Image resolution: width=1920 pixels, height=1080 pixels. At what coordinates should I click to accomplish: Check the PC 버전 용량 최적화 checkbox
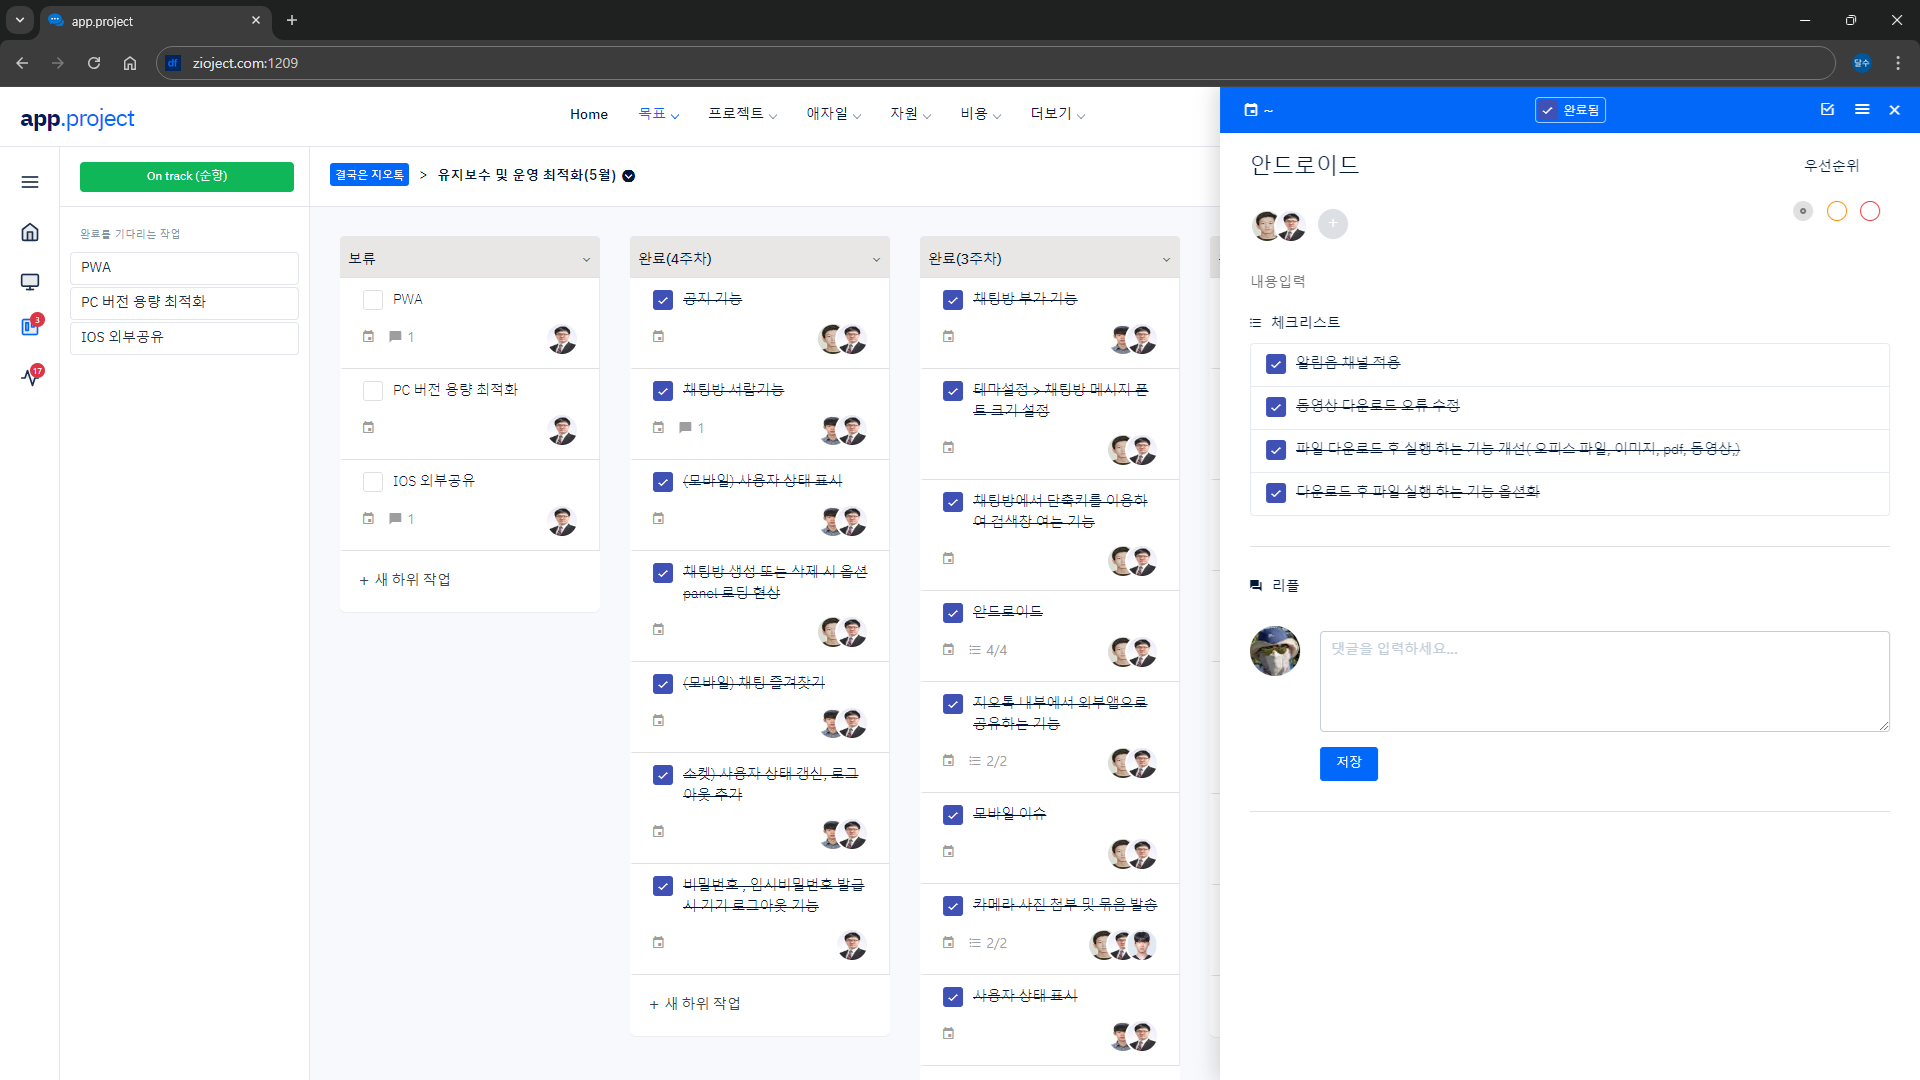373,391
